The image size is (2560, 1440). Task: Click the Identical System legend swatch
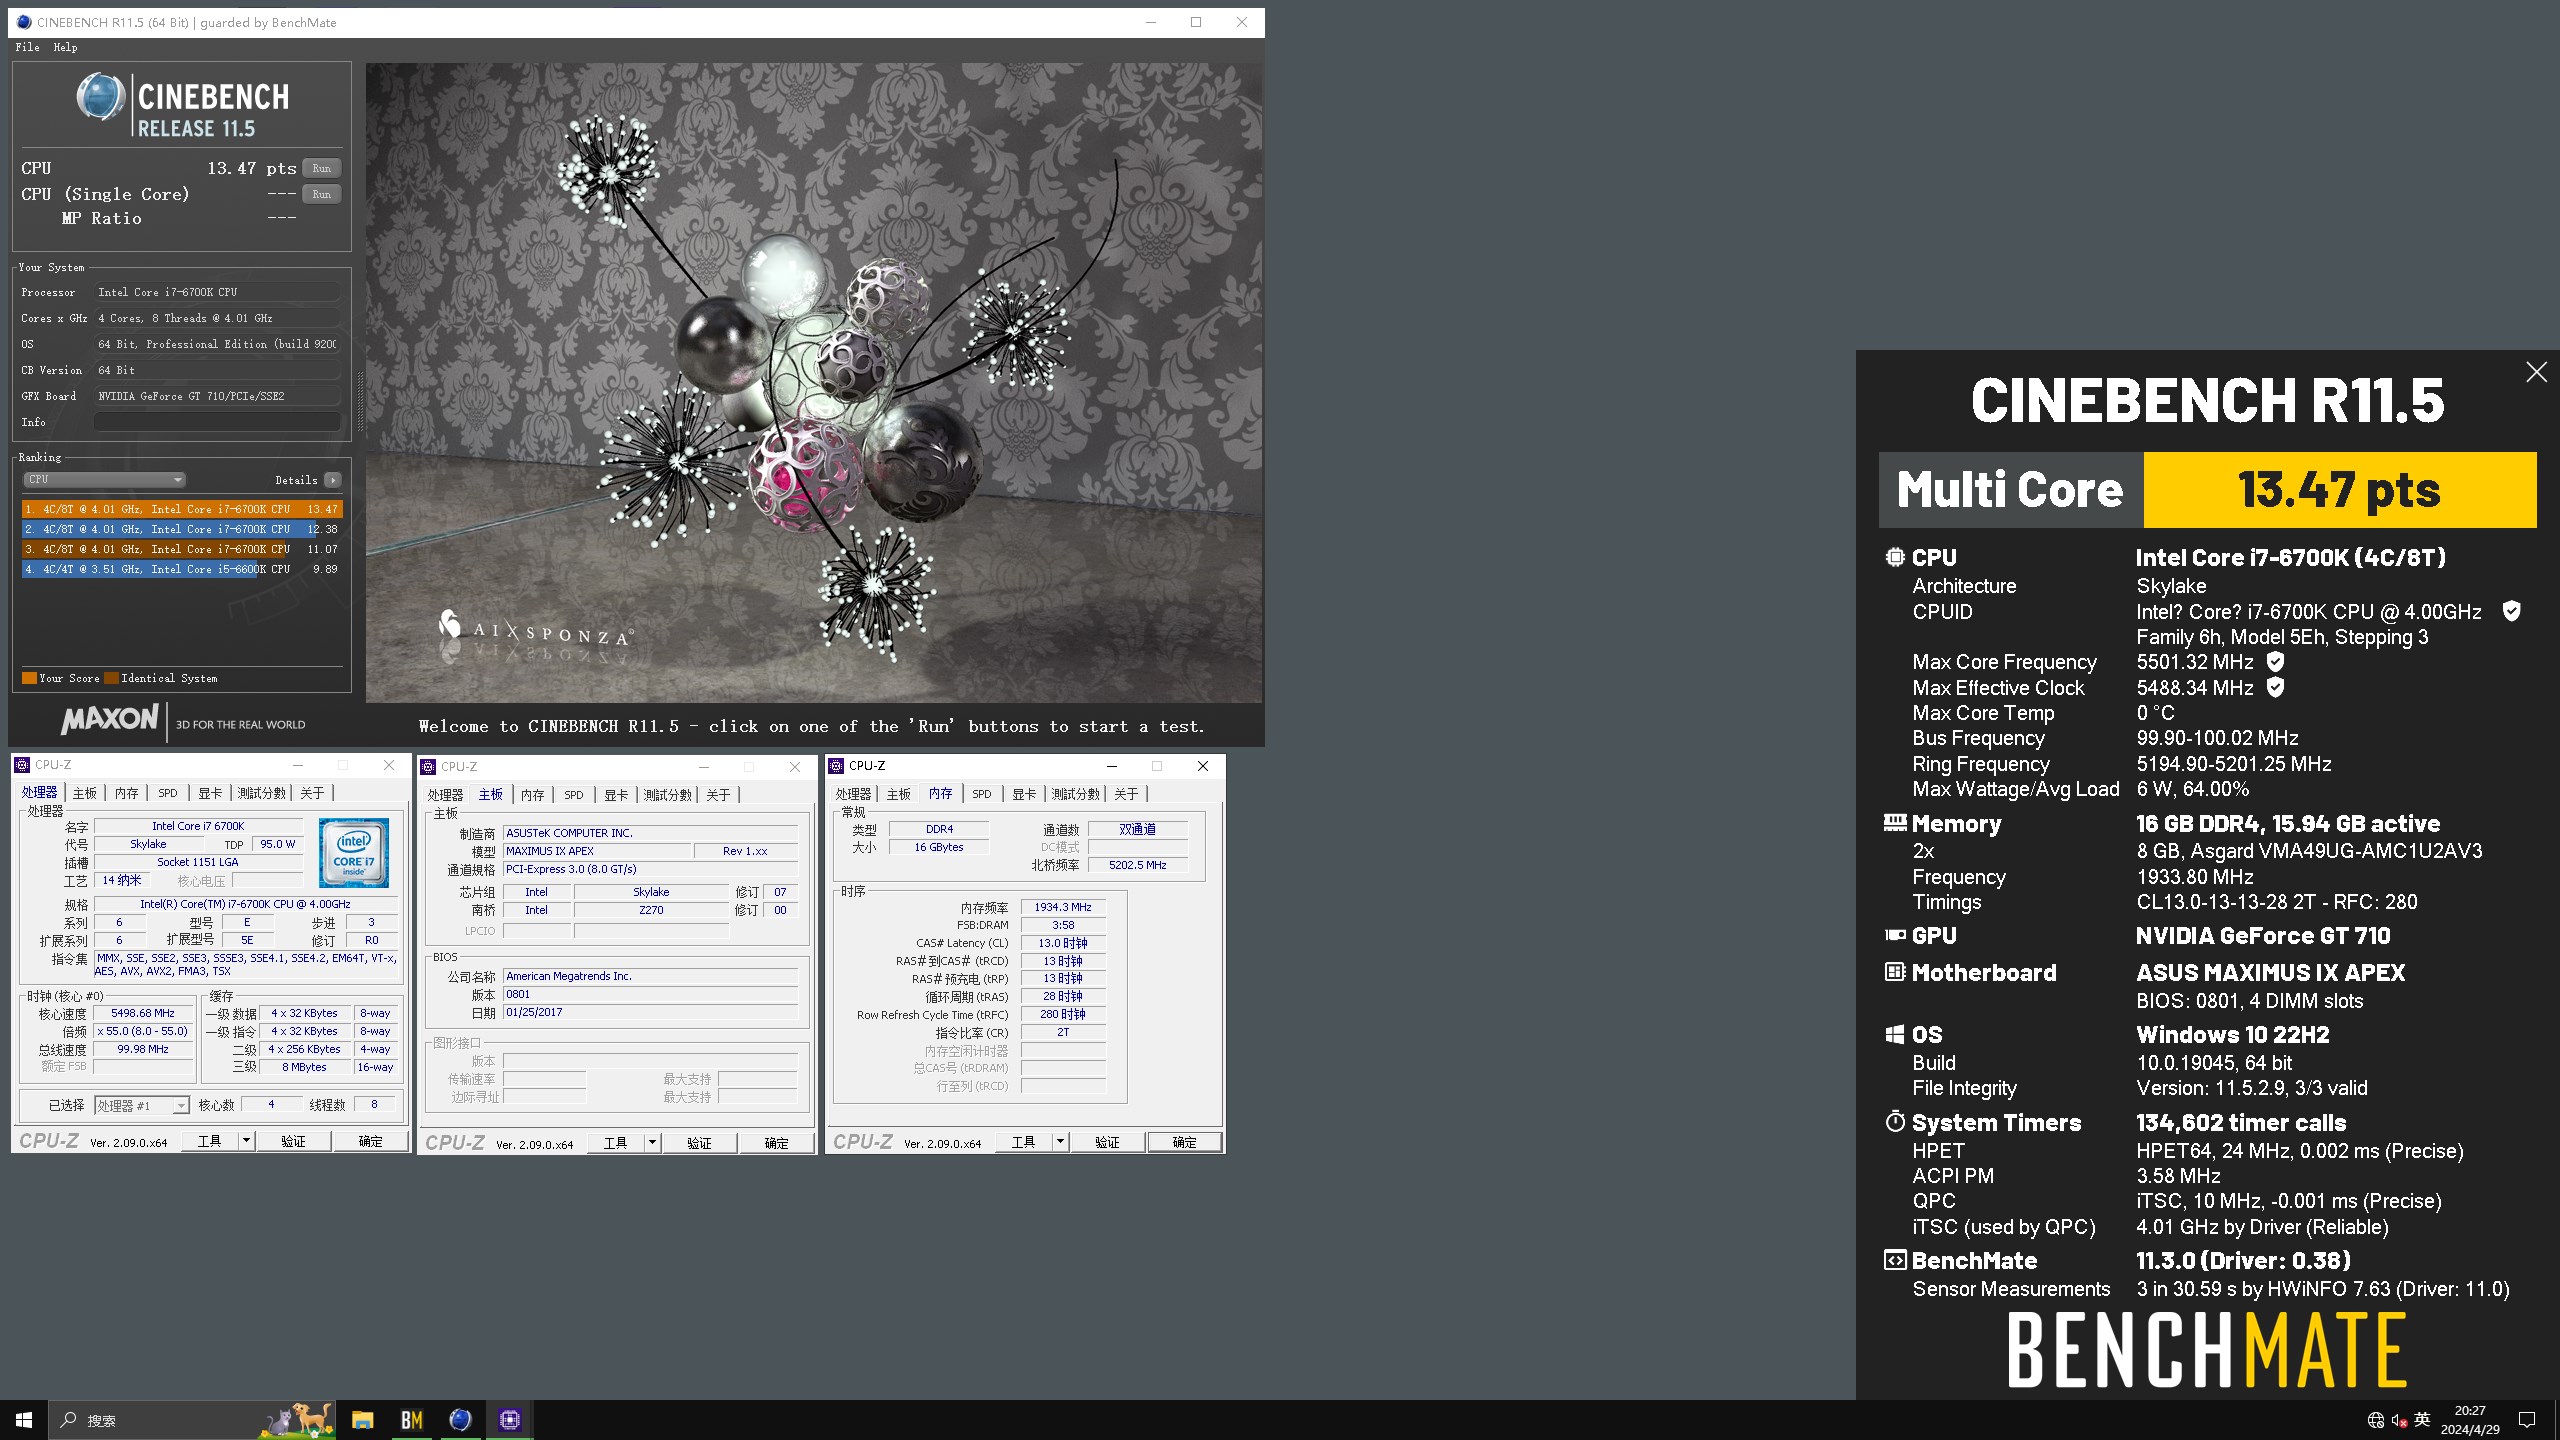coord(111,678)
